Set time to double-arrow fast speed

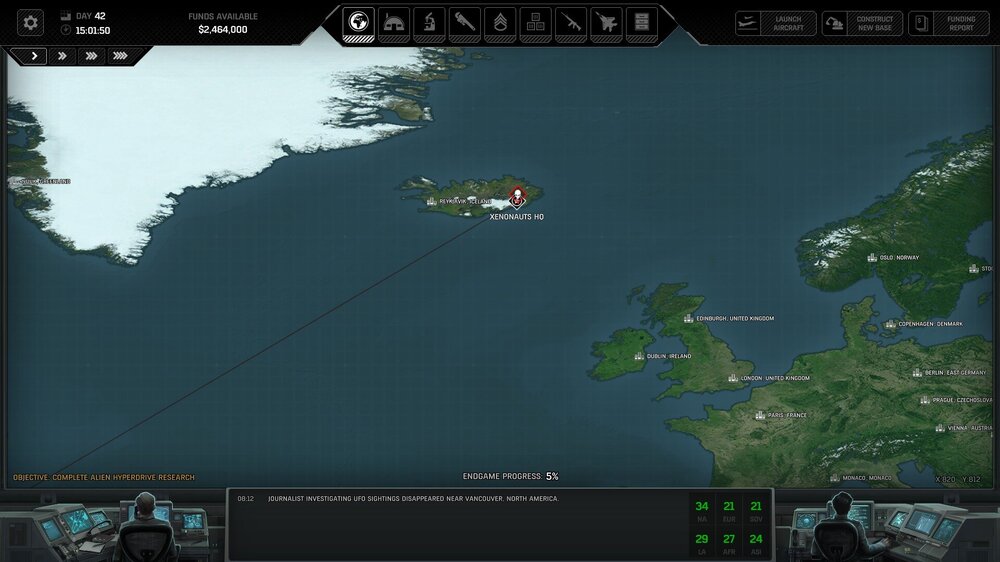[x=62, y=56]
